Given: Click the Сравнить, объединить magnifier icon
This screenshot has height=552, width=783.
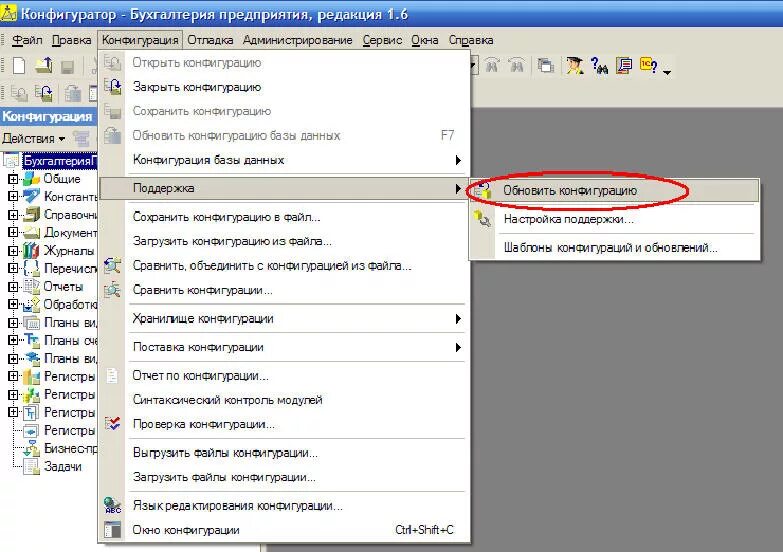Looking at the screenshot, I should pyautogui.click(x=112, y=265).
